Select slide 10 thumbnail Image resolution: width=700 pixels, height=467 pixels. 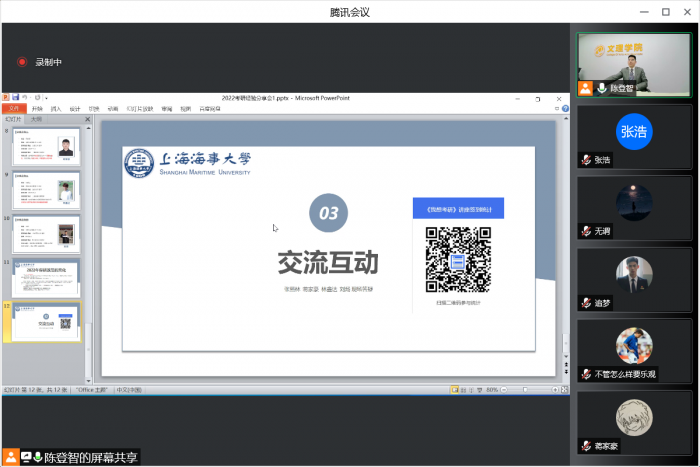[46, 234]
